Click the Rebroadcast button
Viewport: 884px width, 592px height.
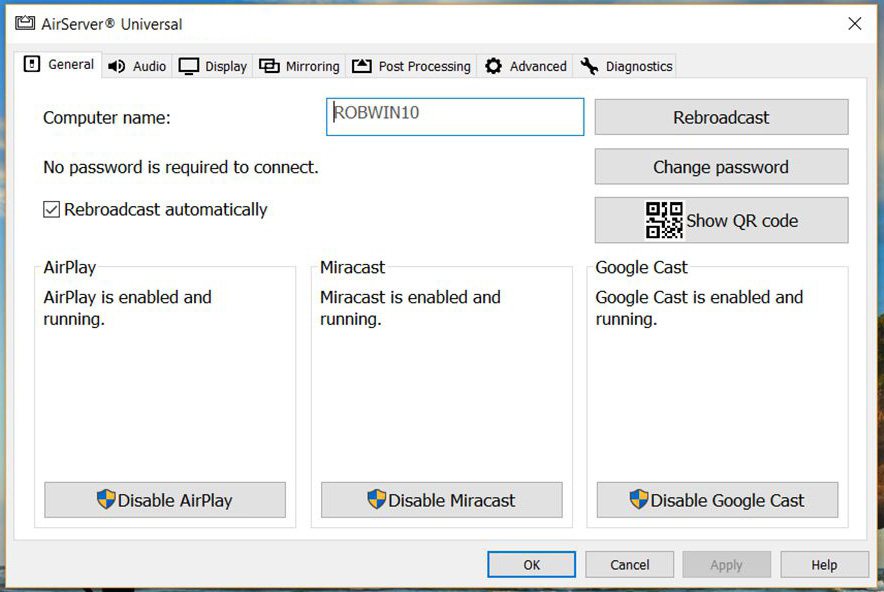coord(721,117)
